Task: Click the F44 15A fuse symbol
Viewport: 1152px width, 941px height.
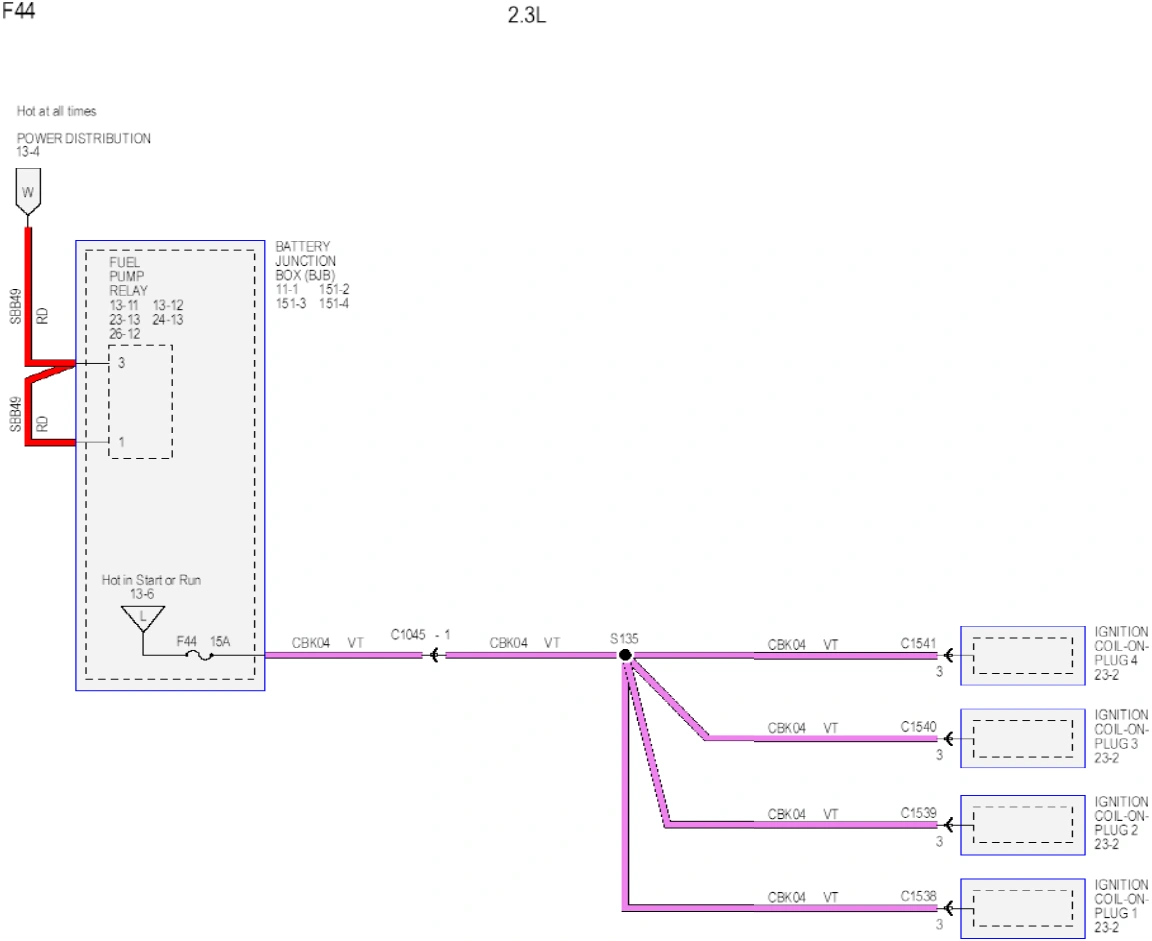Action: tap(199, 655)
